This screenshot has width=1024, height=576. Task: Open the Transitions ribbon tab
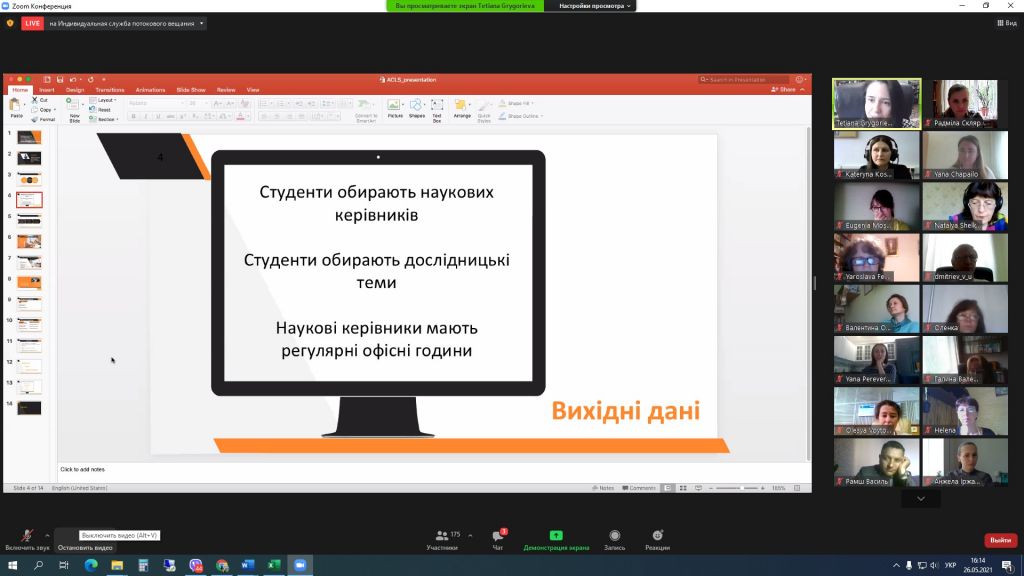click(109, 90)
